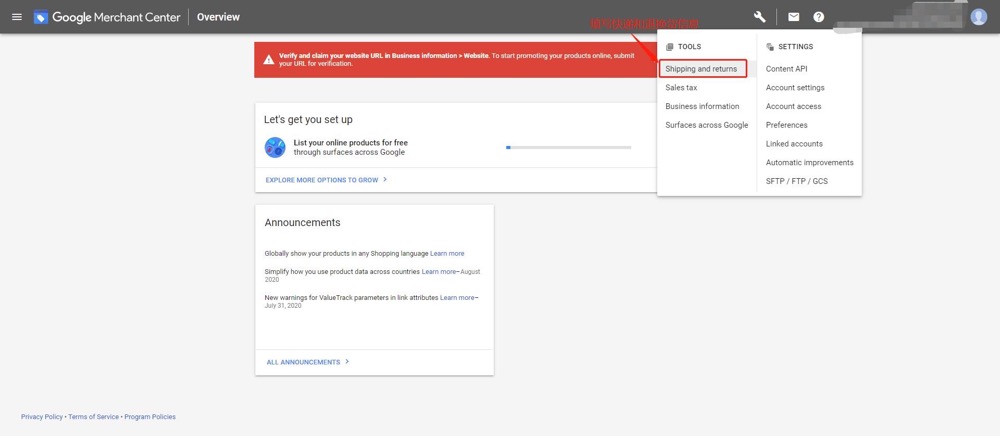Viewport: 1000px width, 436px height.
Task: Open Automatic improvements
Action: point(809,163)
